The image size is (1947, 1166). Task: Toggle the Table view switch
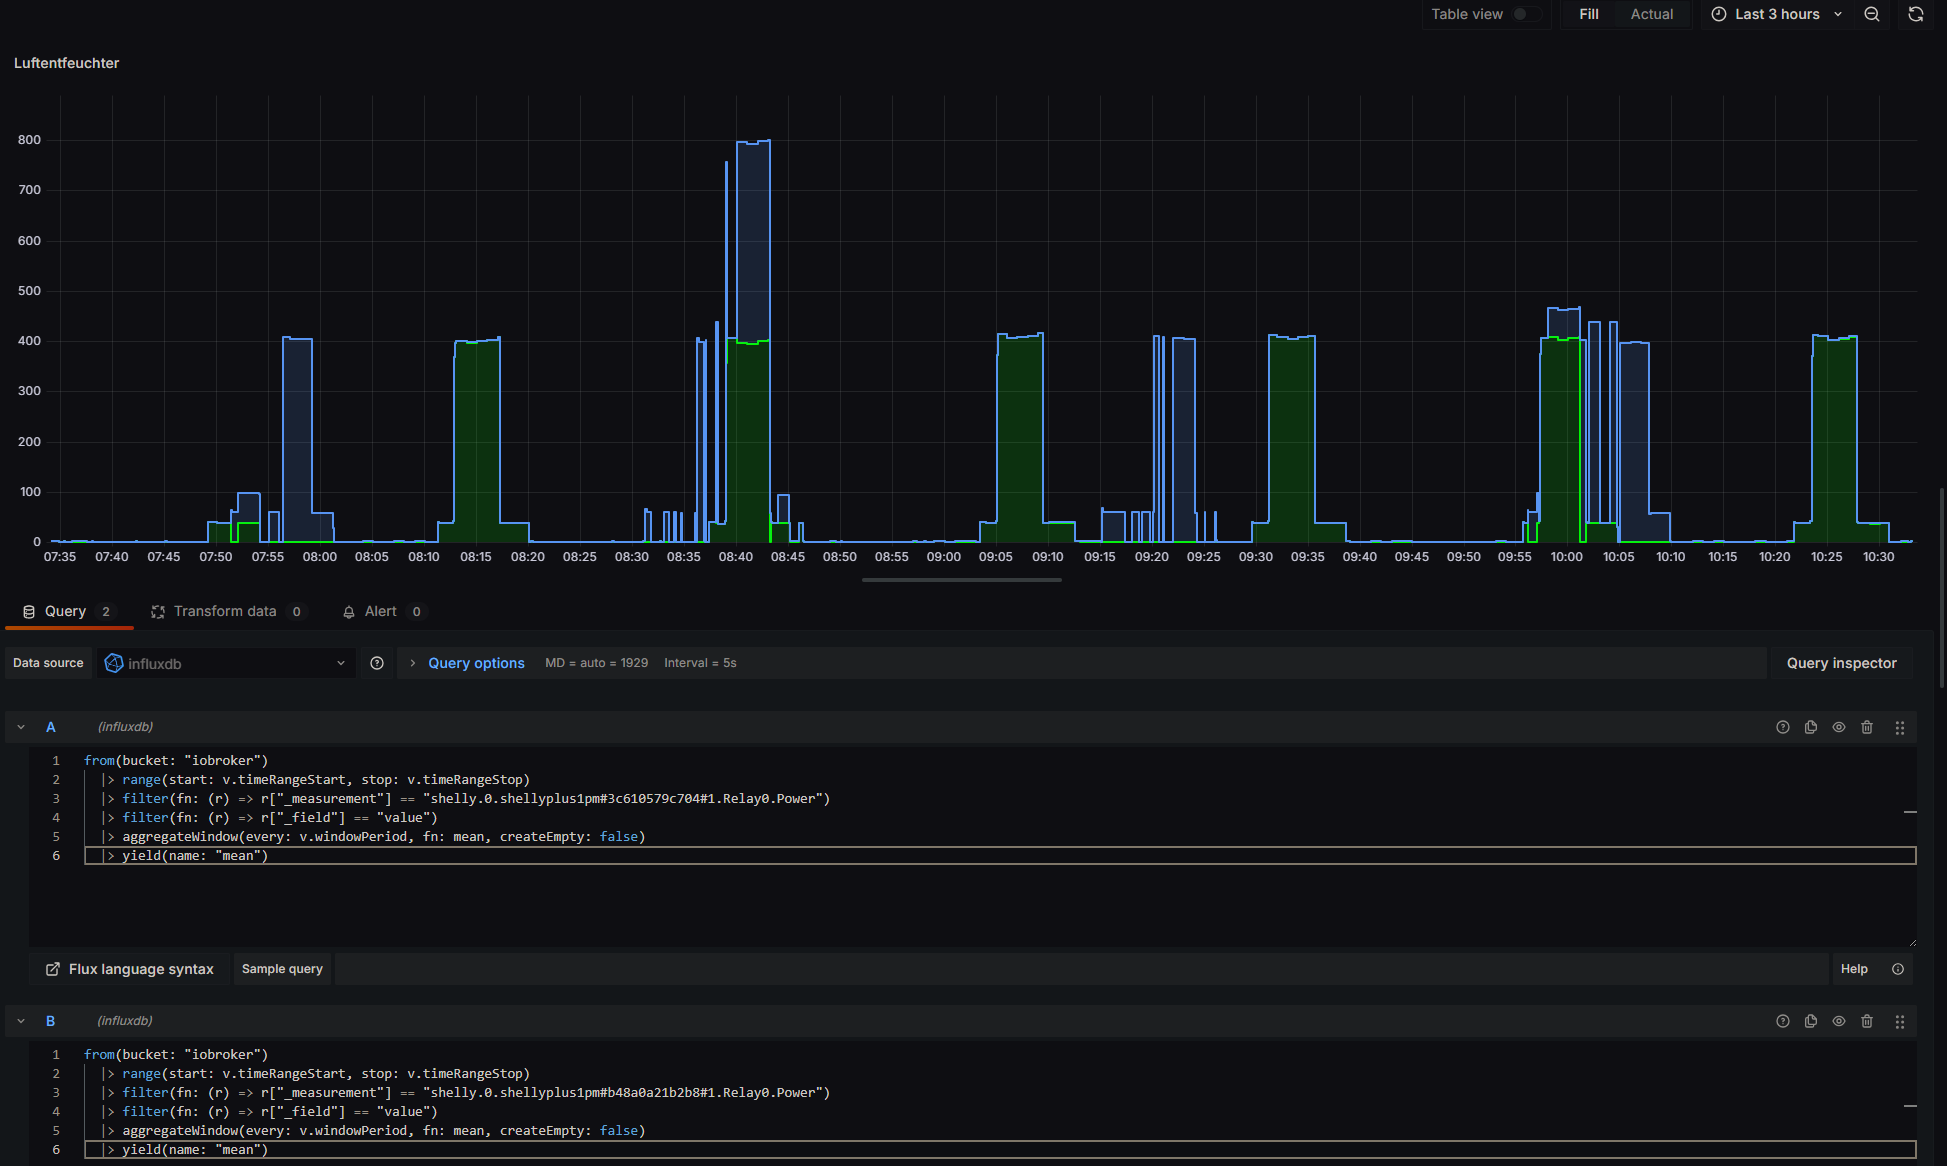tap(1525, 14)
